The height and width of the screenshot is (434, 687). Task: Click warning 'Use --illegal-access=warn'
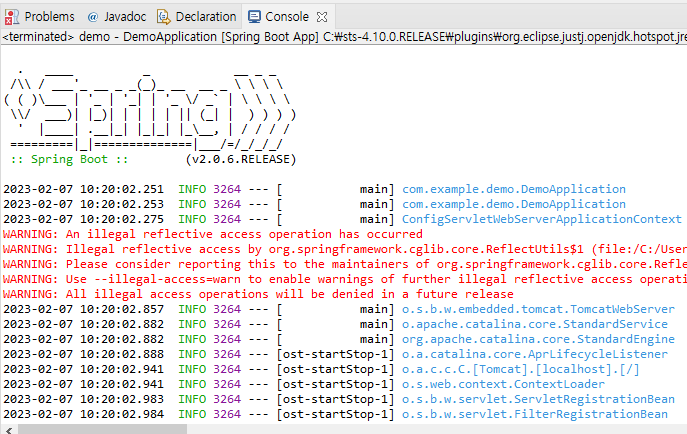(x=345, y=279)
